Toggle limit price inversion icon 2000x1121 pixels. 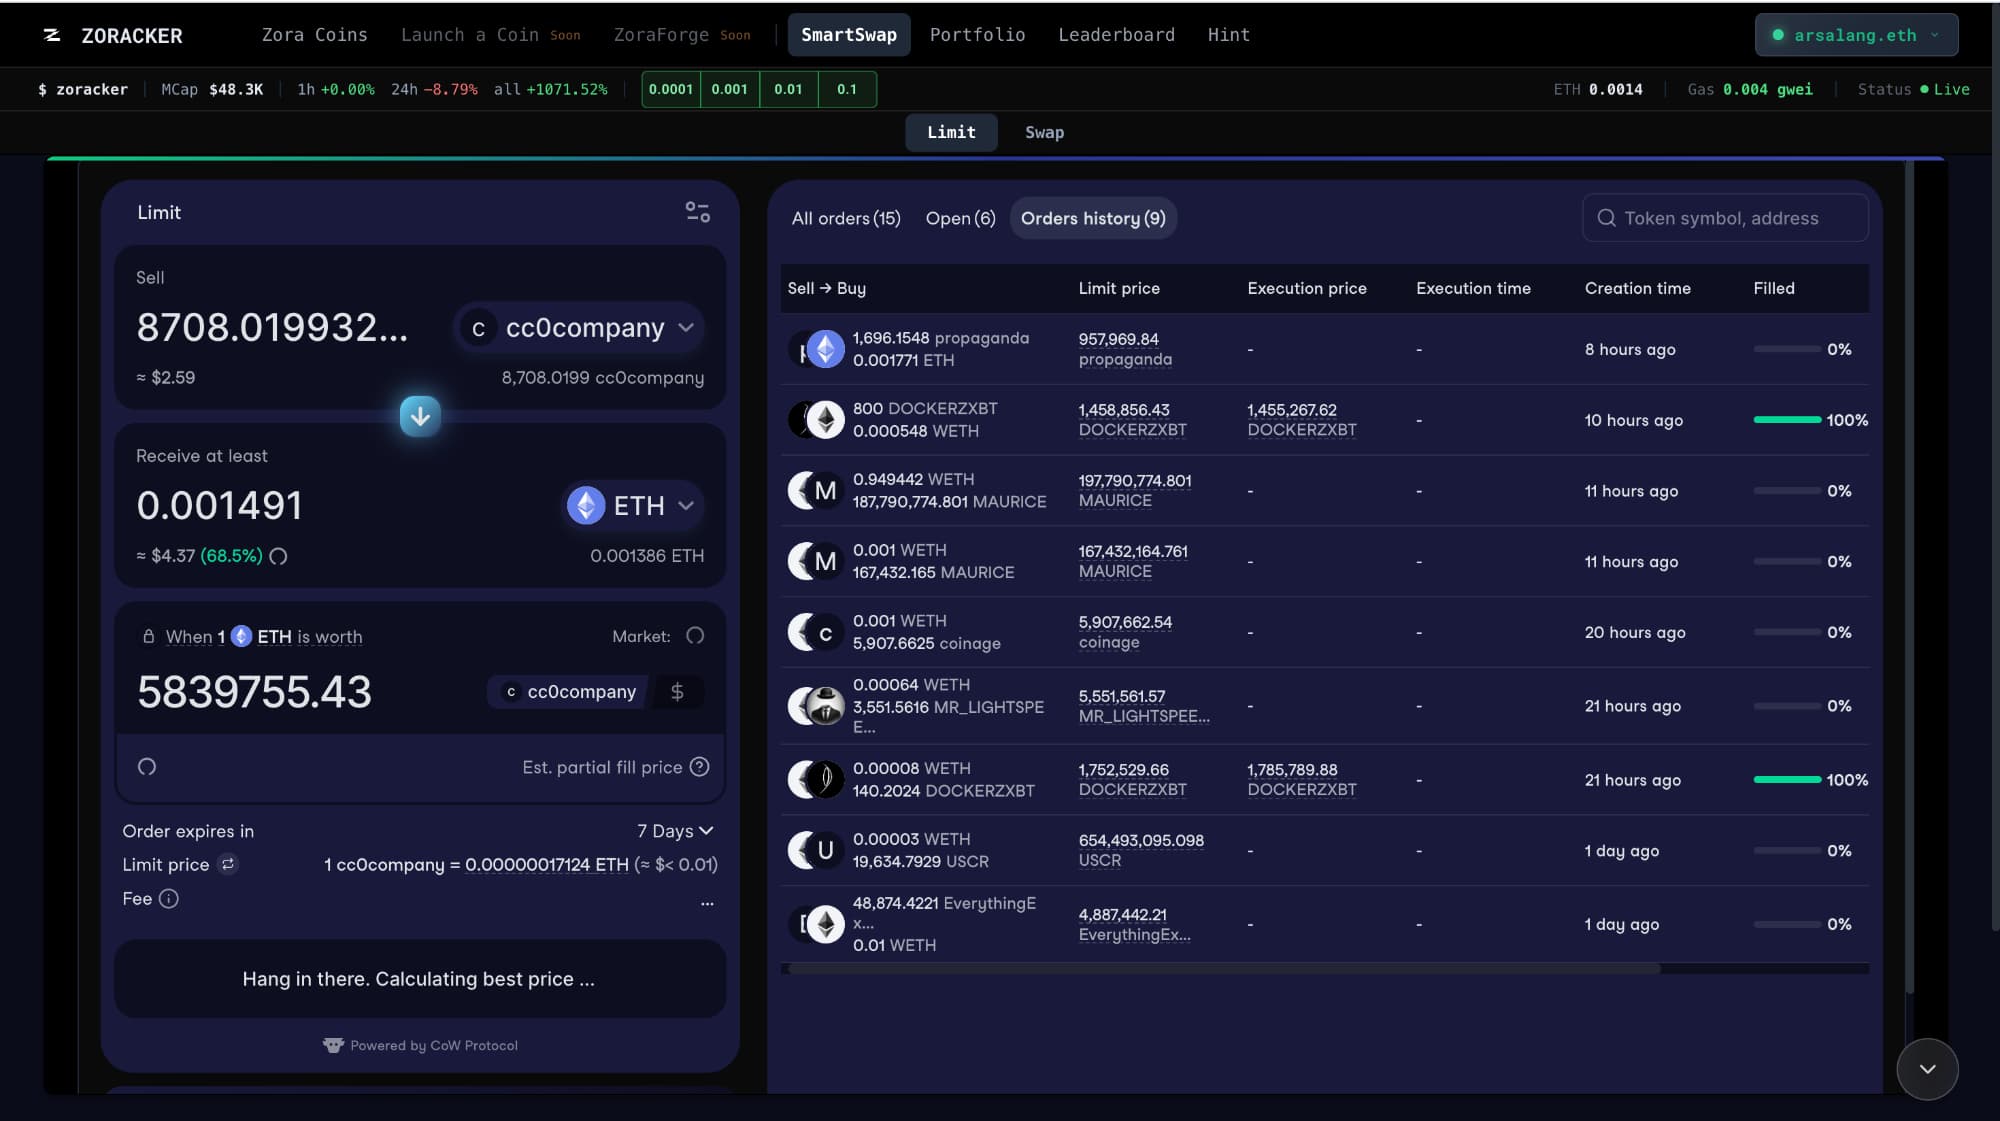click(x=228, y=864)
